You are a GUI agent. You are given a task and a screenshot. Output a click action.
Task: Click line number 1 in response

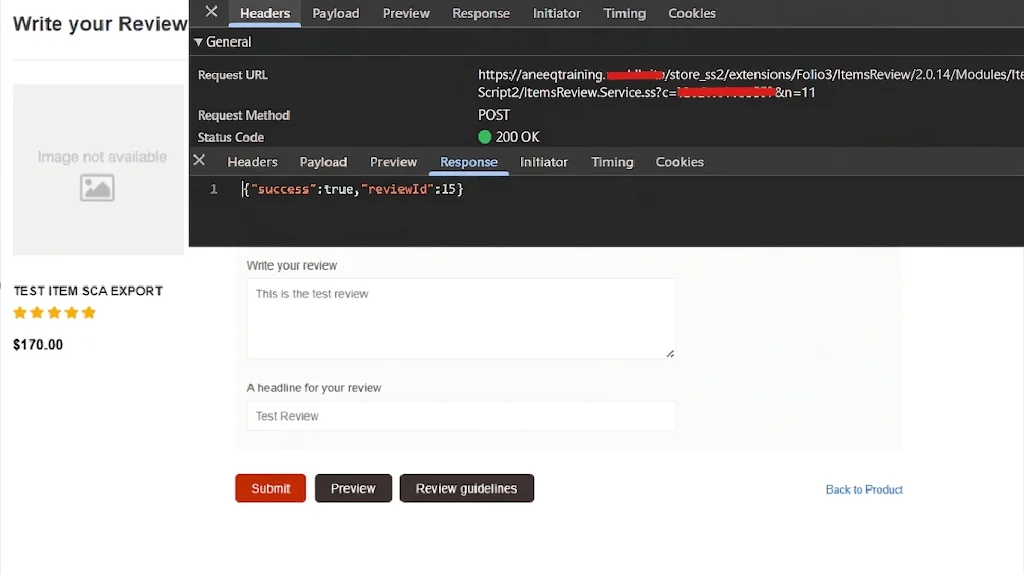coord(214,189)
